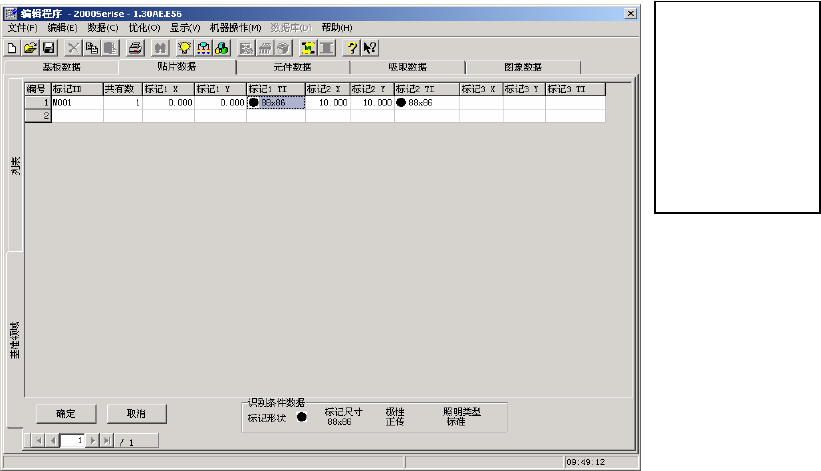Switch to the 元件数据 tab

pos(293,67)
